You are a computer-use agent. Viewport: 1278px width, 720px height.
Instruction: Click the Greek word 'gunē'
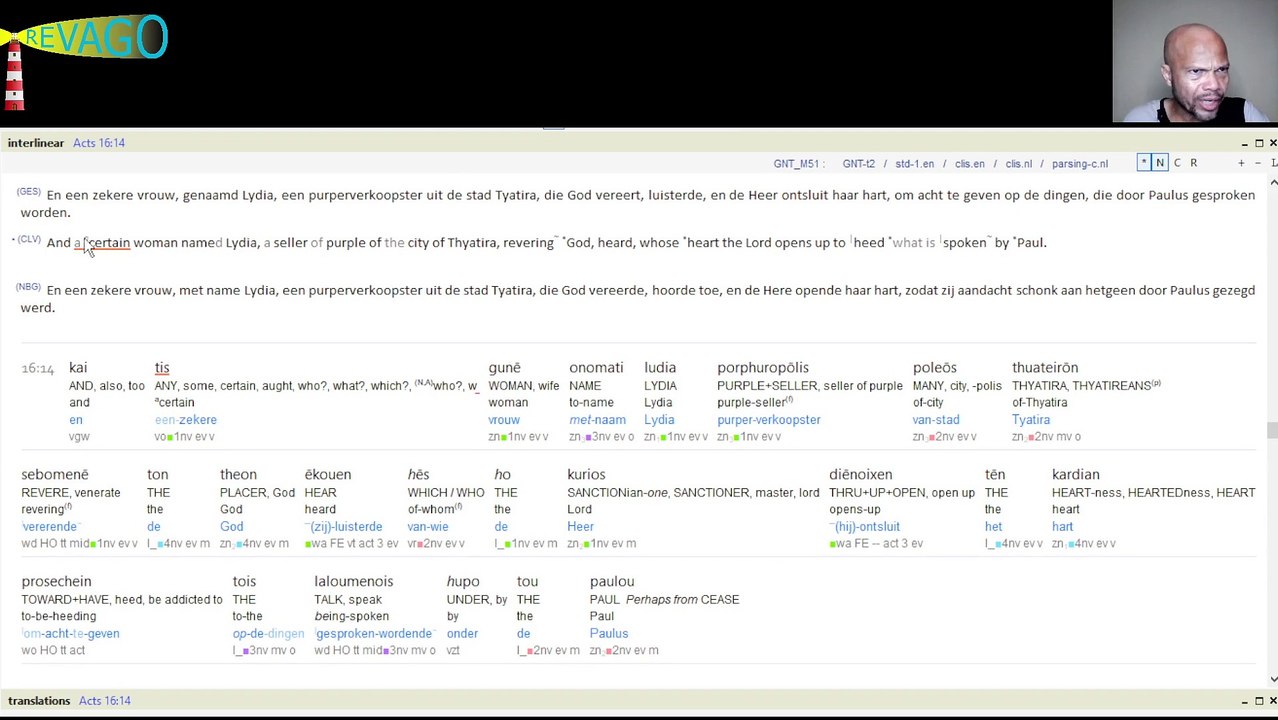504,368
